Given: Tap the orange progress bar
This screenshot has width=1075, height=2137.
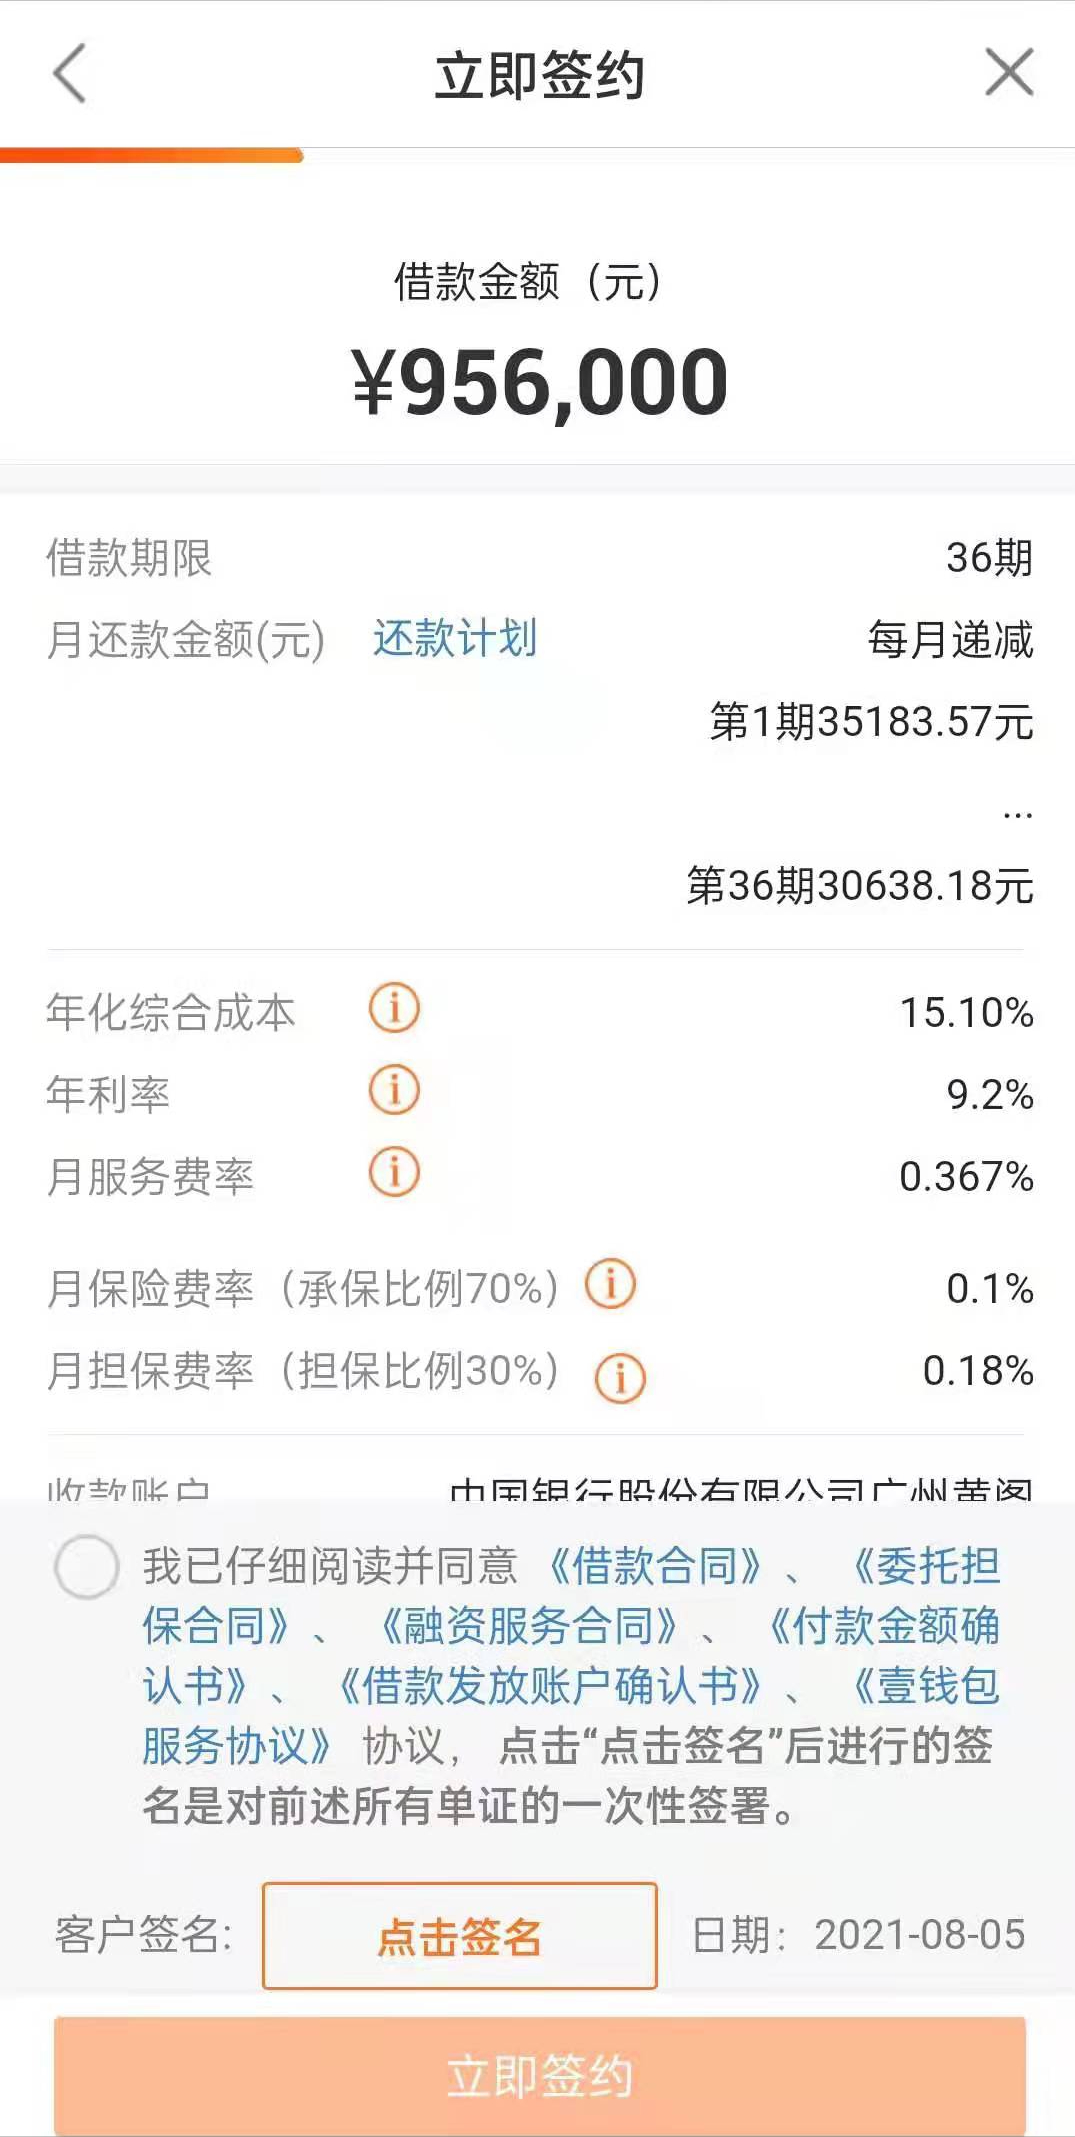Looking at the screenshot, I should coord(150,155).
